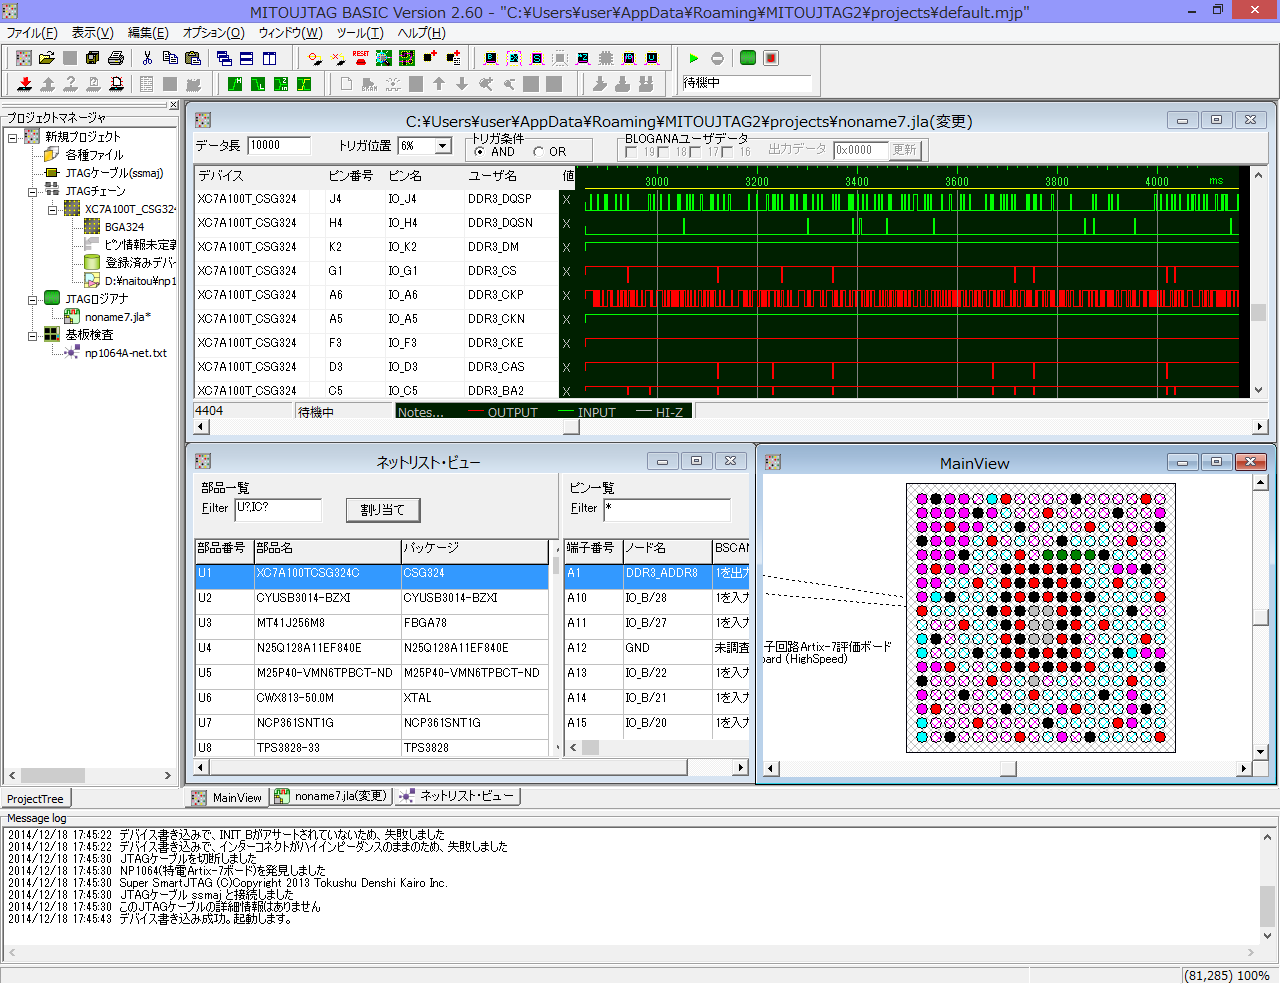The image size is (1280, 984).
Task: Click the 割り当て button
Action: 382,510
